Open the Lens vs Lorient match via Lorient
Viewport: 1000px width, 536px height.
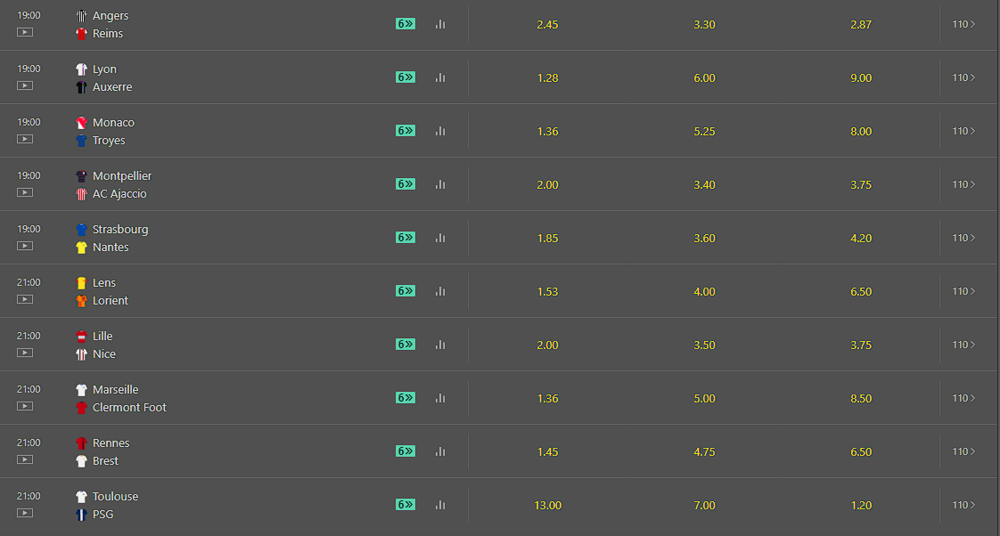(x=110, y=301)
